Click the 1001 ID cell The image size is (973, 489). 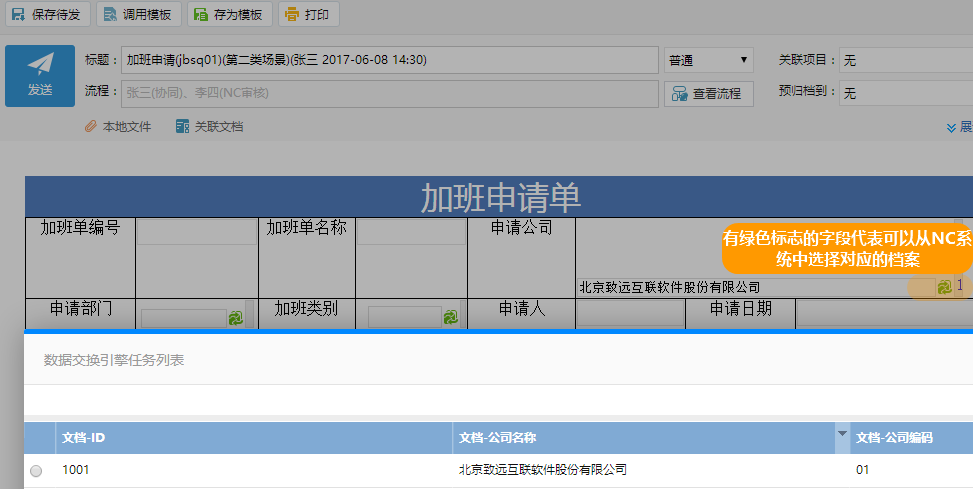pos(76,470)
